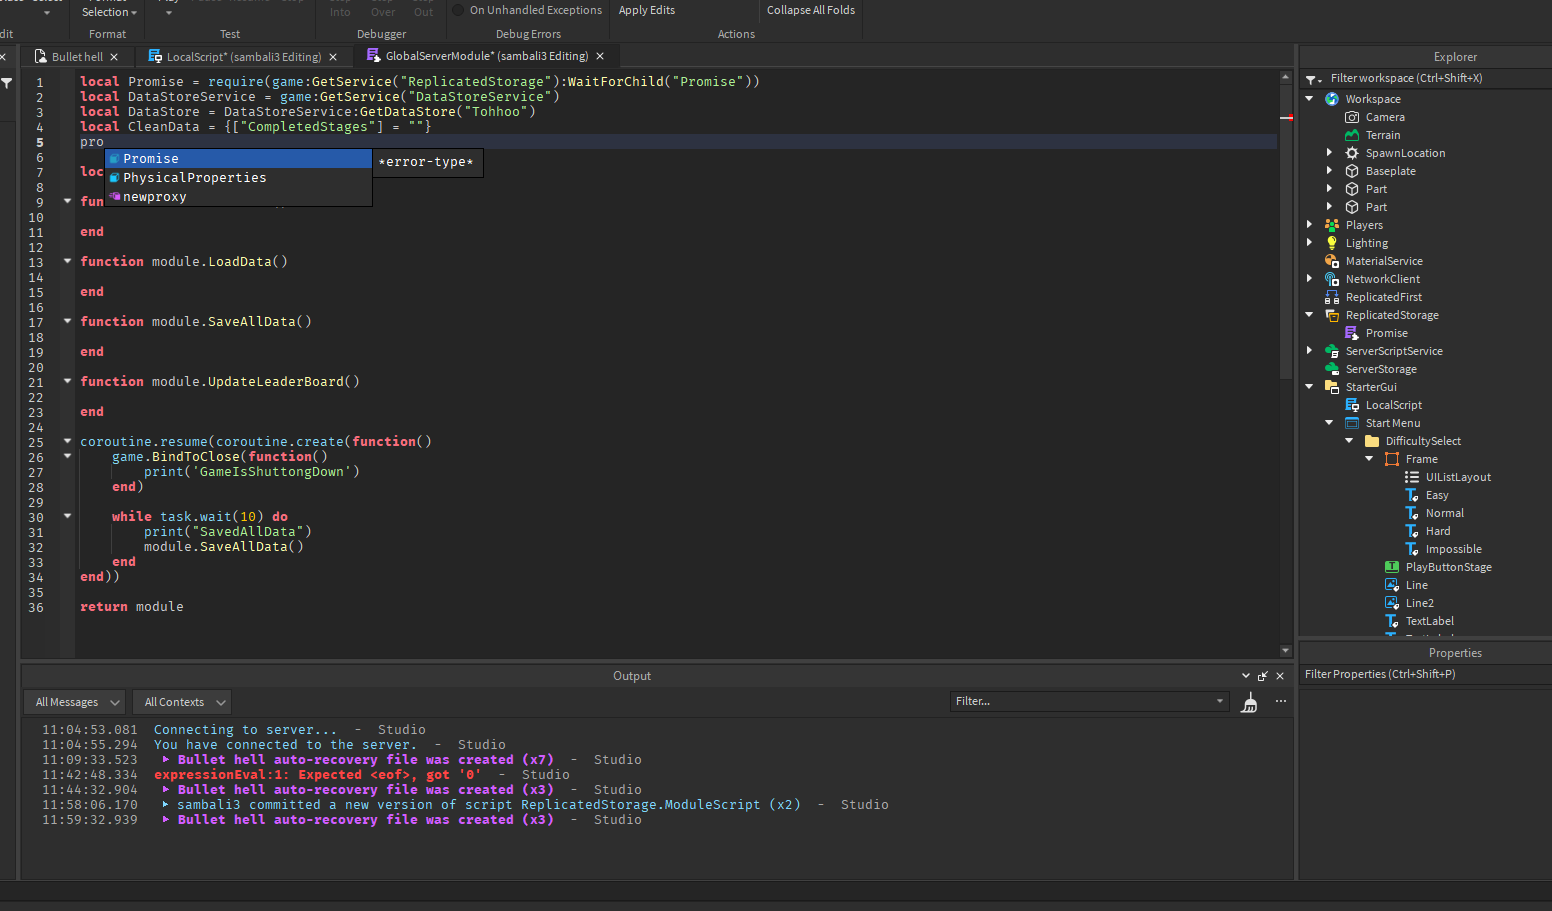Click the UIListLayout icon under Frame
Screen dimensions: 1552x911
(x=1412, y=476)
